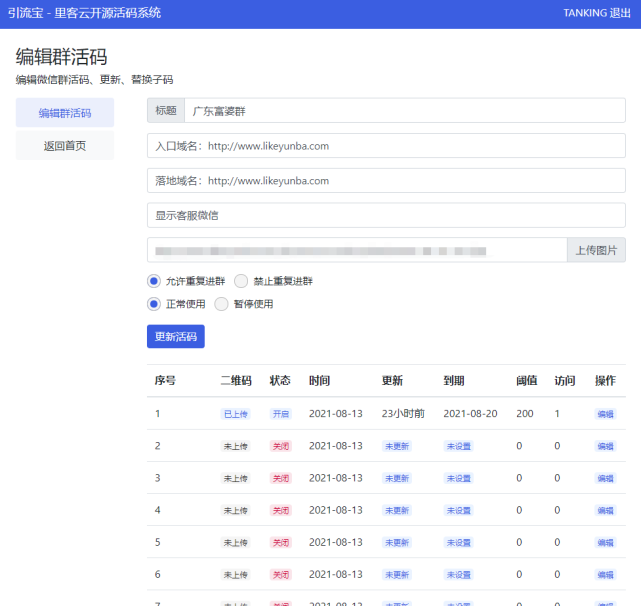
Task: Click the 上传图片 button
Action: 596,250
